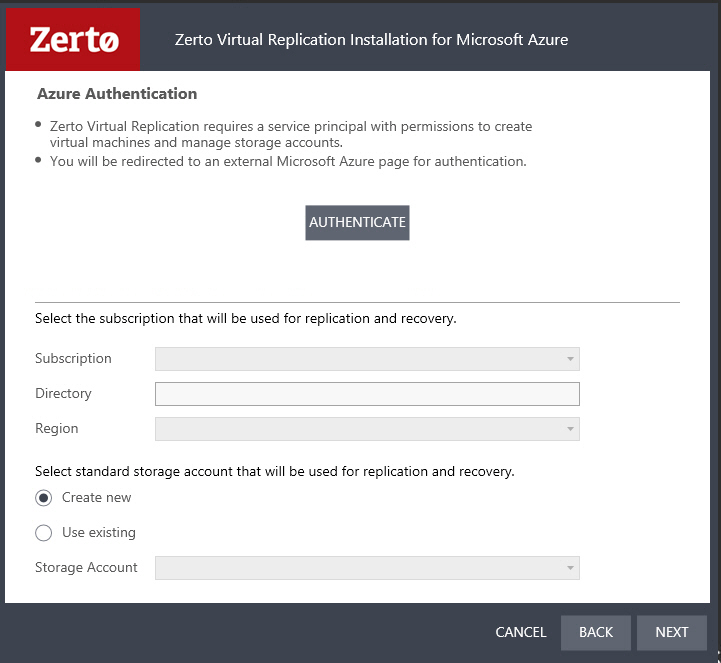The image size is (721, 663).
Task: Click the Region dropdown arrow
Action: tap(570, 429)
